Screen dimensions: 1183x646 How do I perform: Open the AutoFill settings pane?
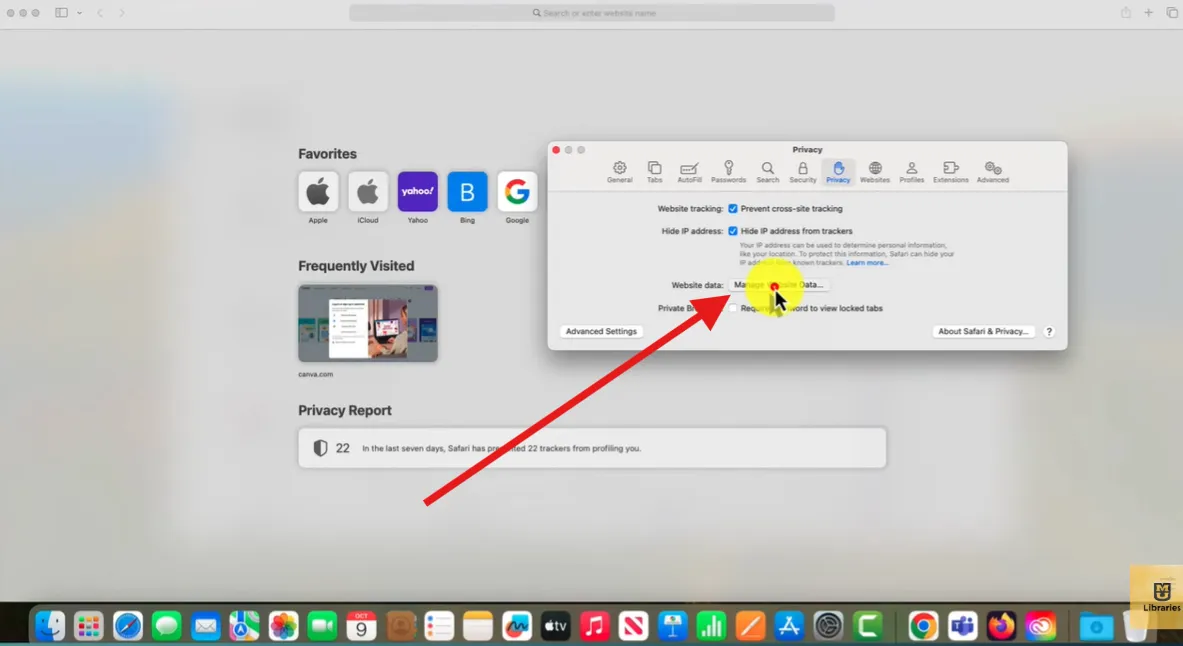(689, 171)
